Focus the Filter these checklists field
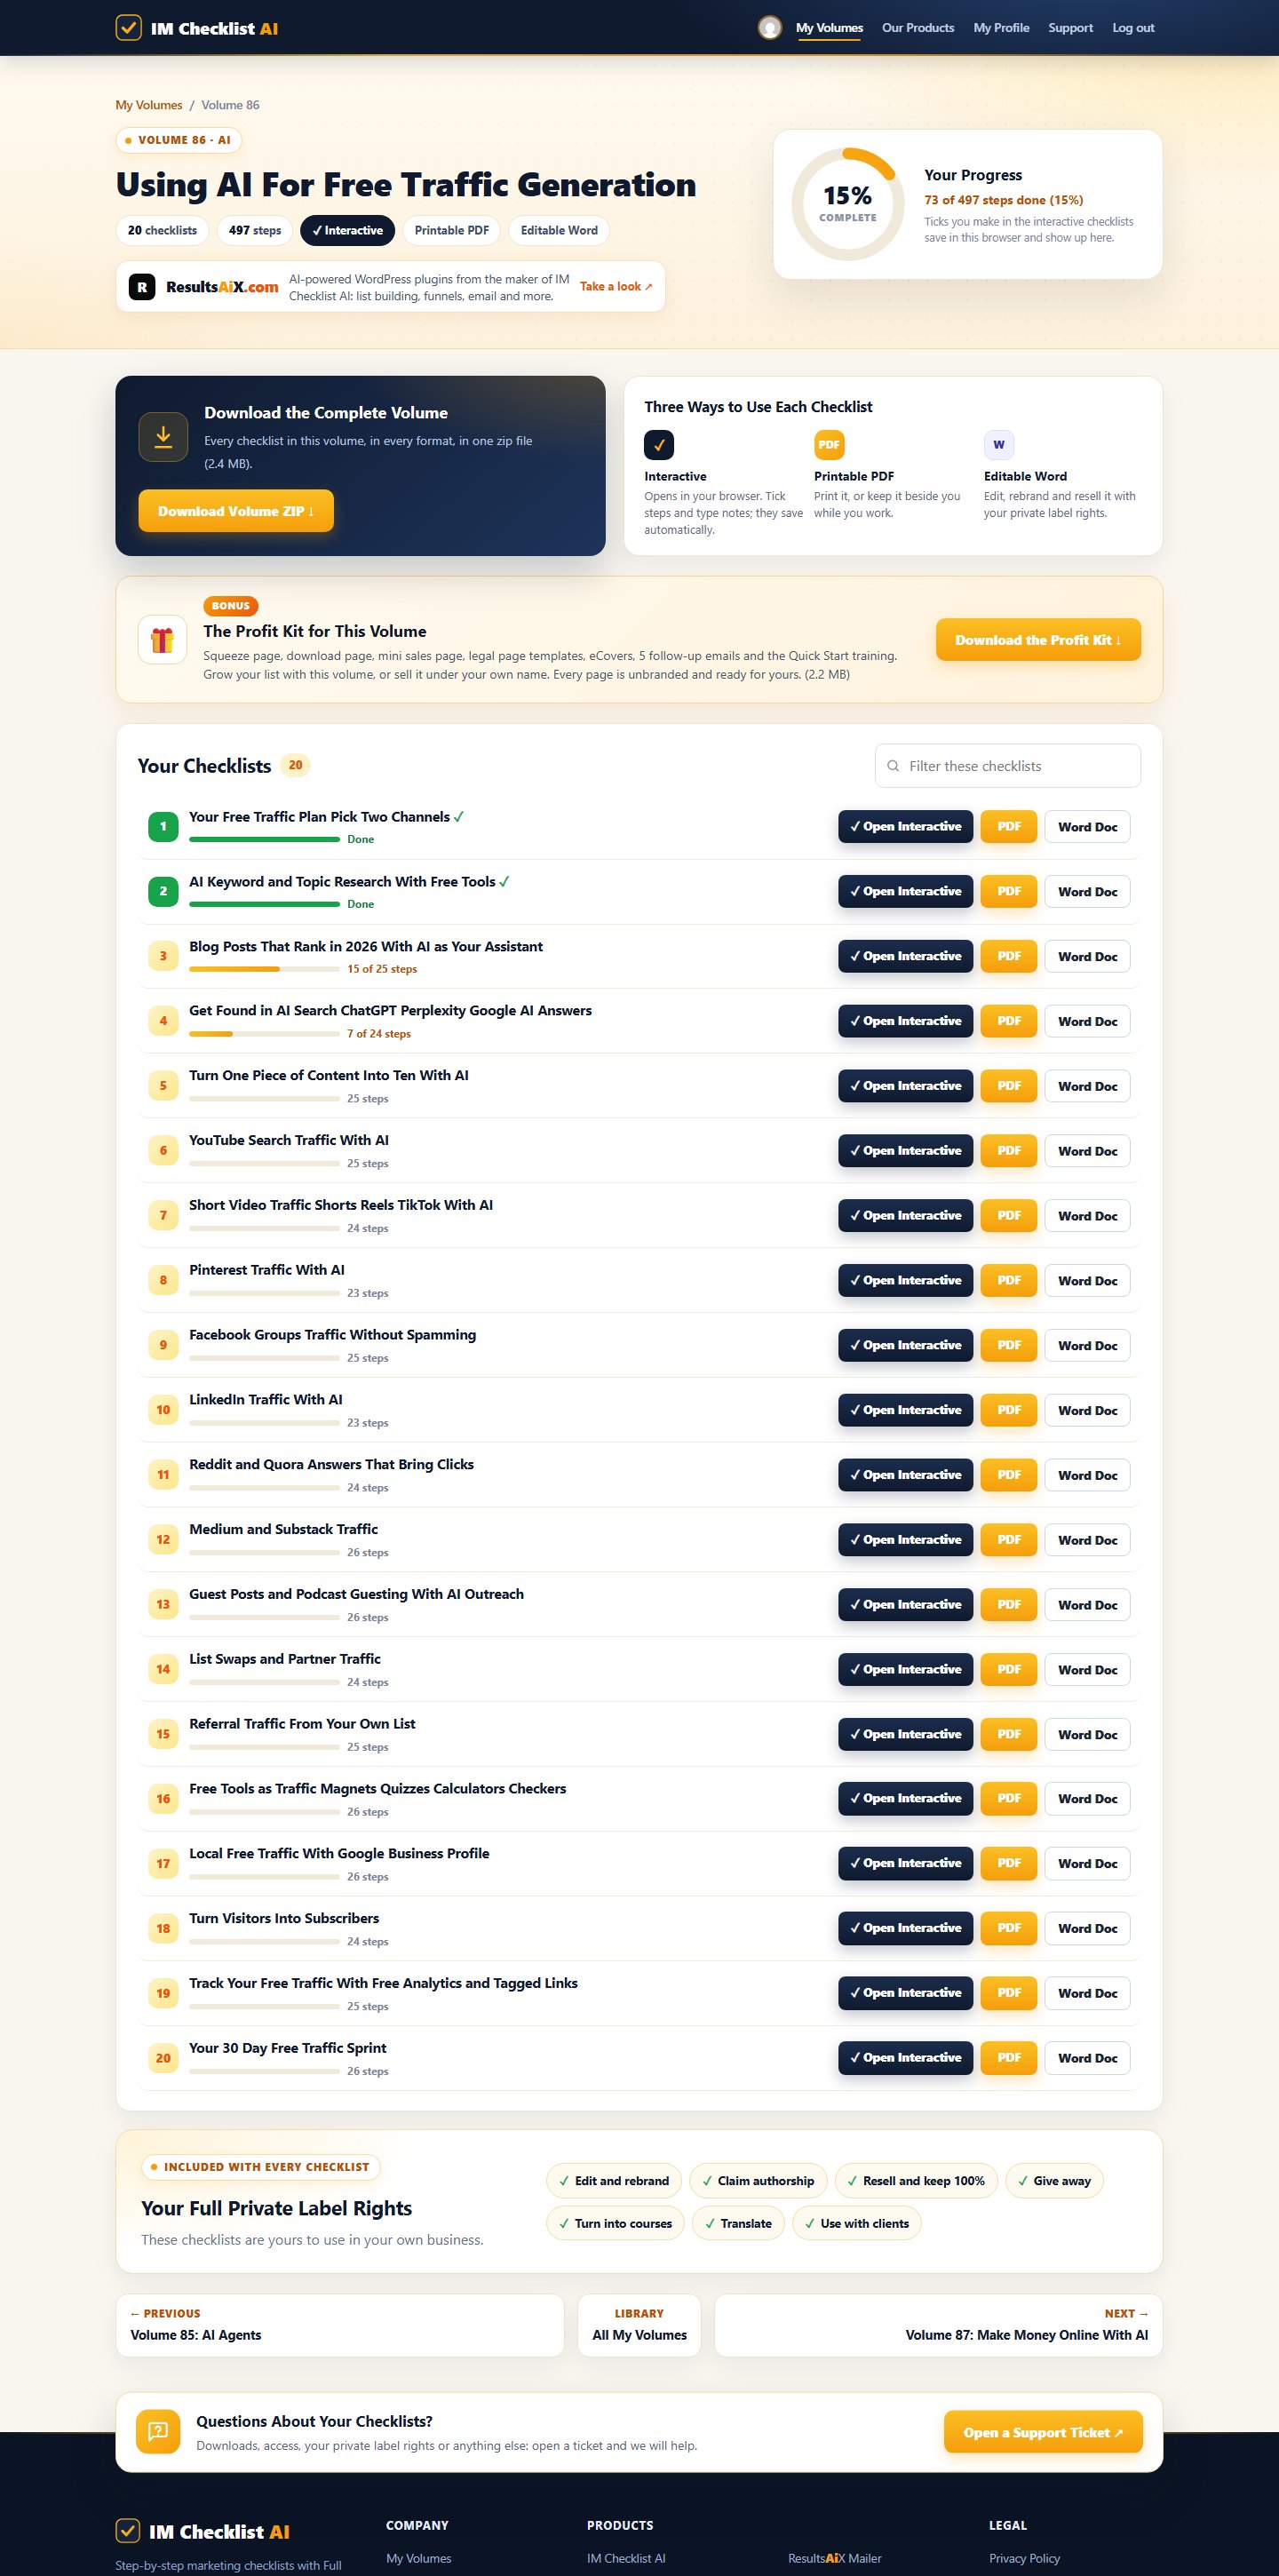 pyautogui.click(x=1007, y=766)
